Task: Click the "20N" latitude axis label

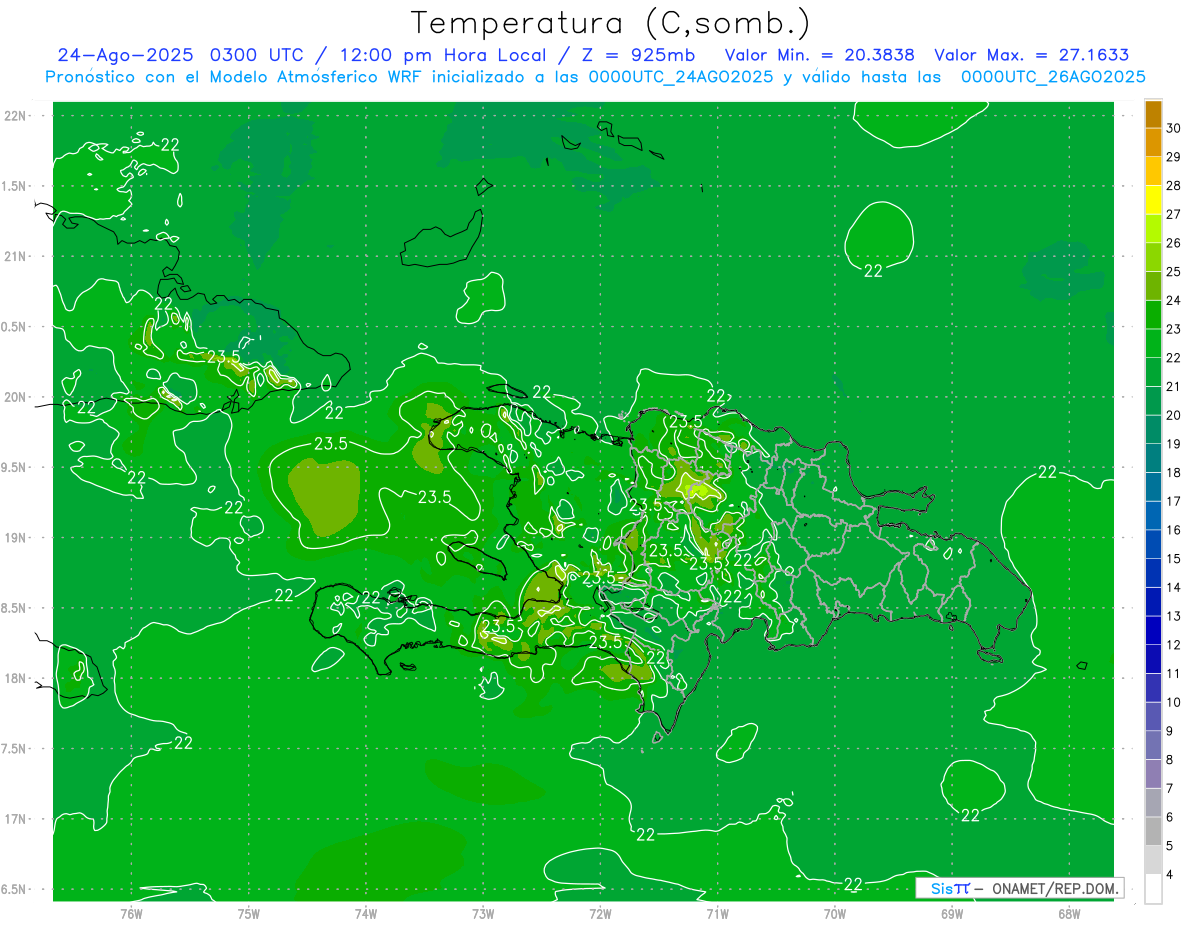Action: (15, 397)
